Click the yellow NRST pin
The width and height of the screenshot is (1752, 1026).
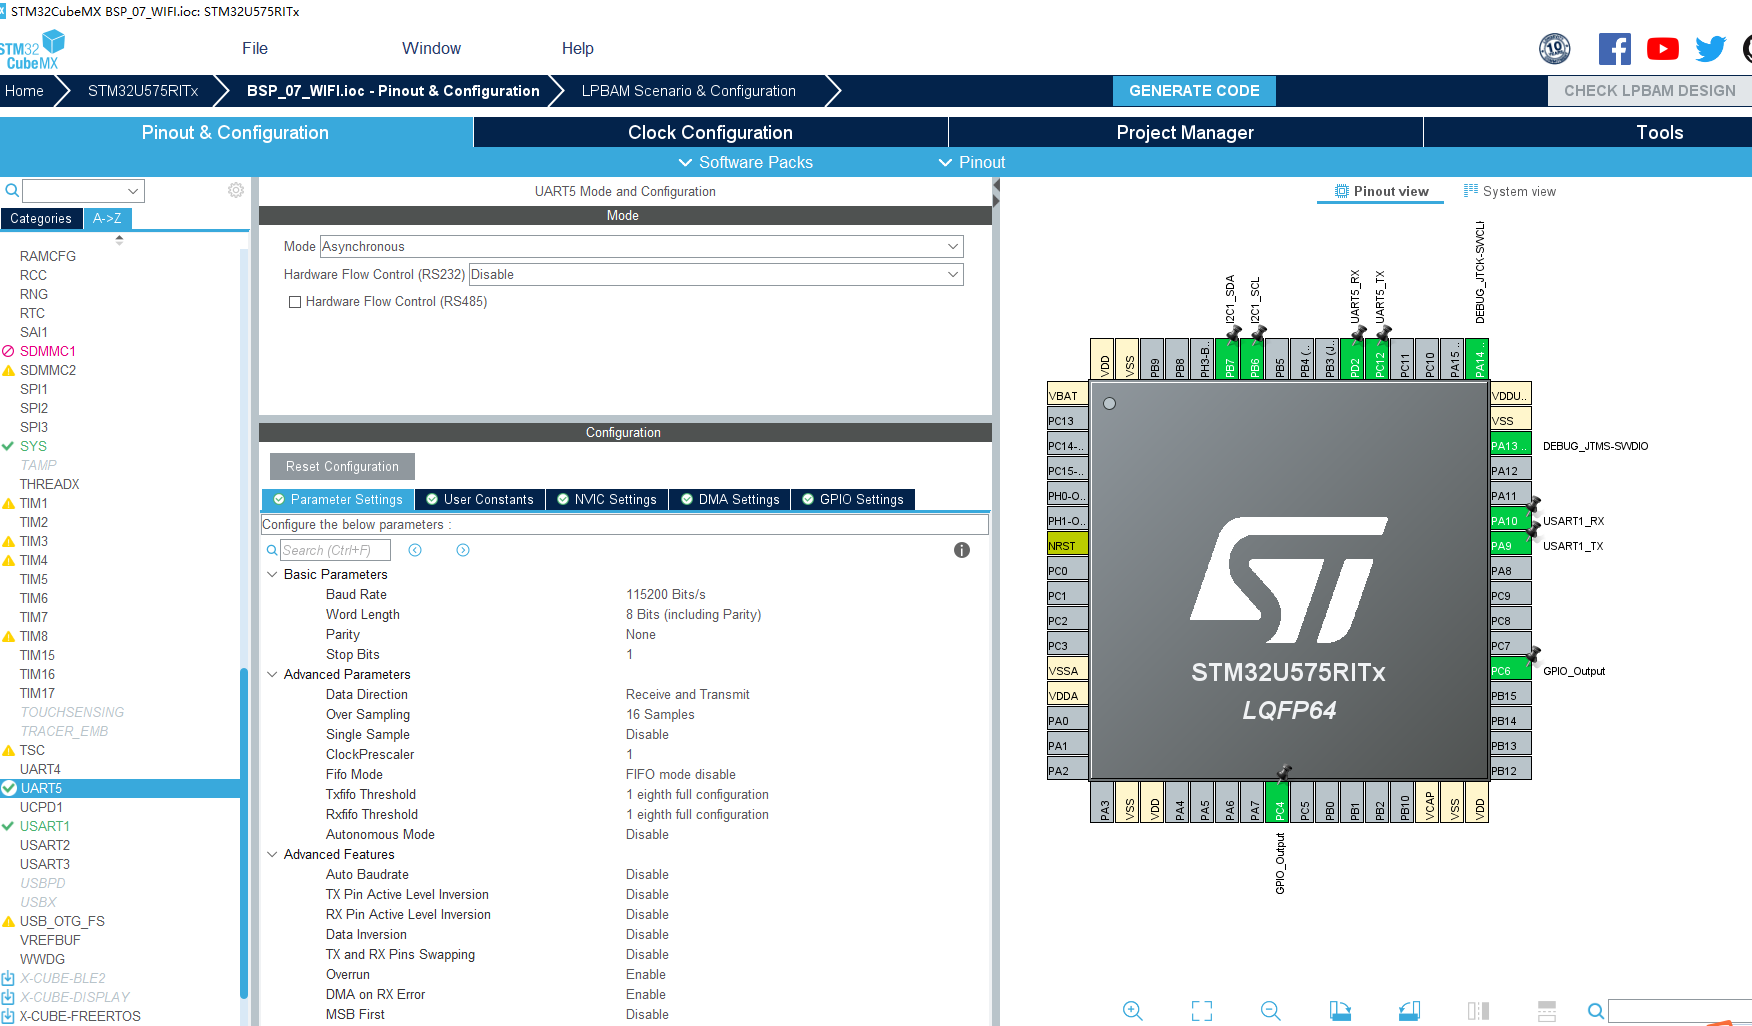1067,546
